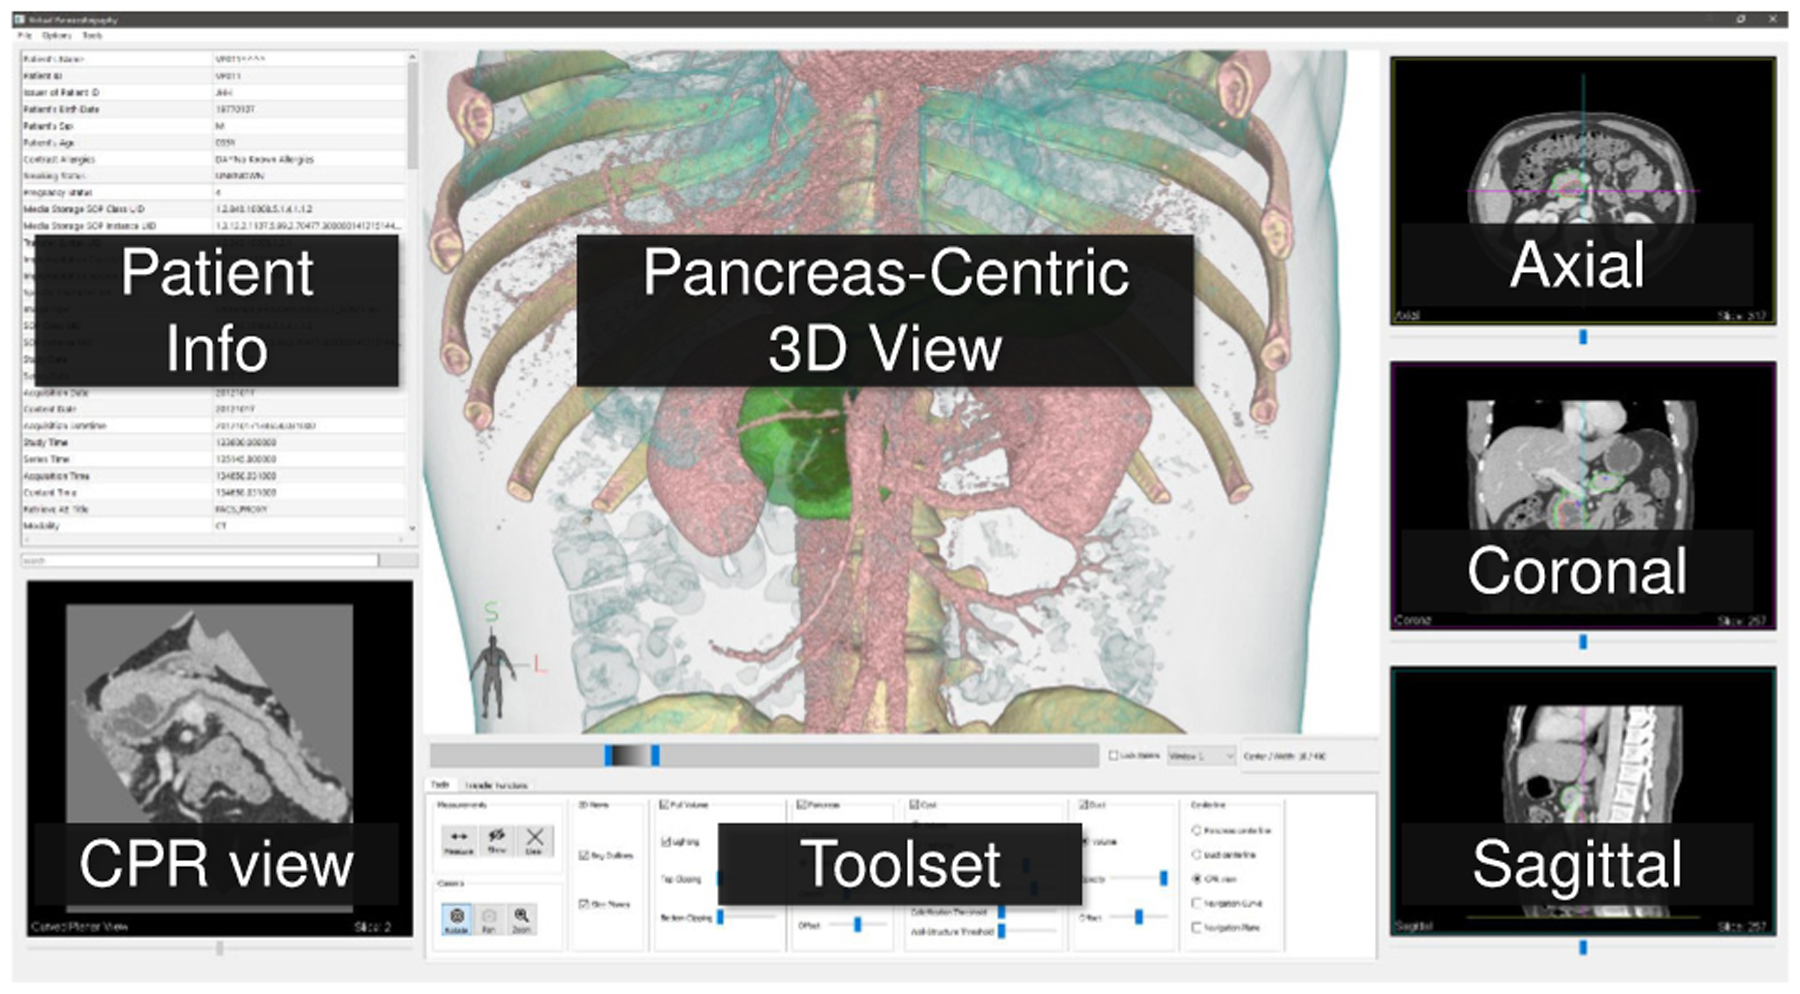Activate the Pan camera tool
Image resolution: width=1800 pixels, height=994 pixels.
pyautogui.click(x=489, y=919)
